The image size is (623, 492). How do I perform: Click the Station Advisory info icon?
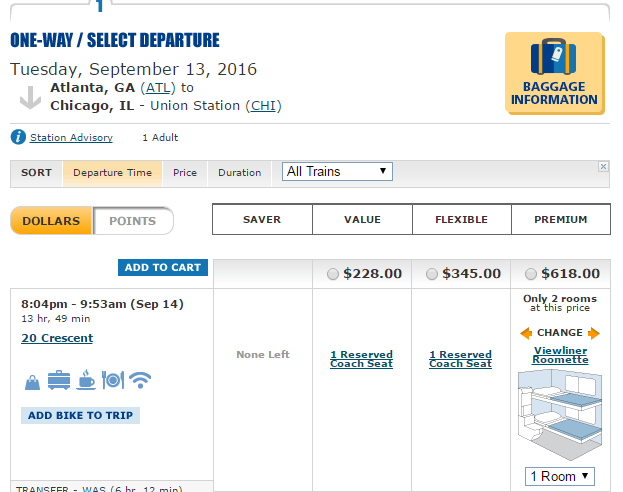point(17,138)
